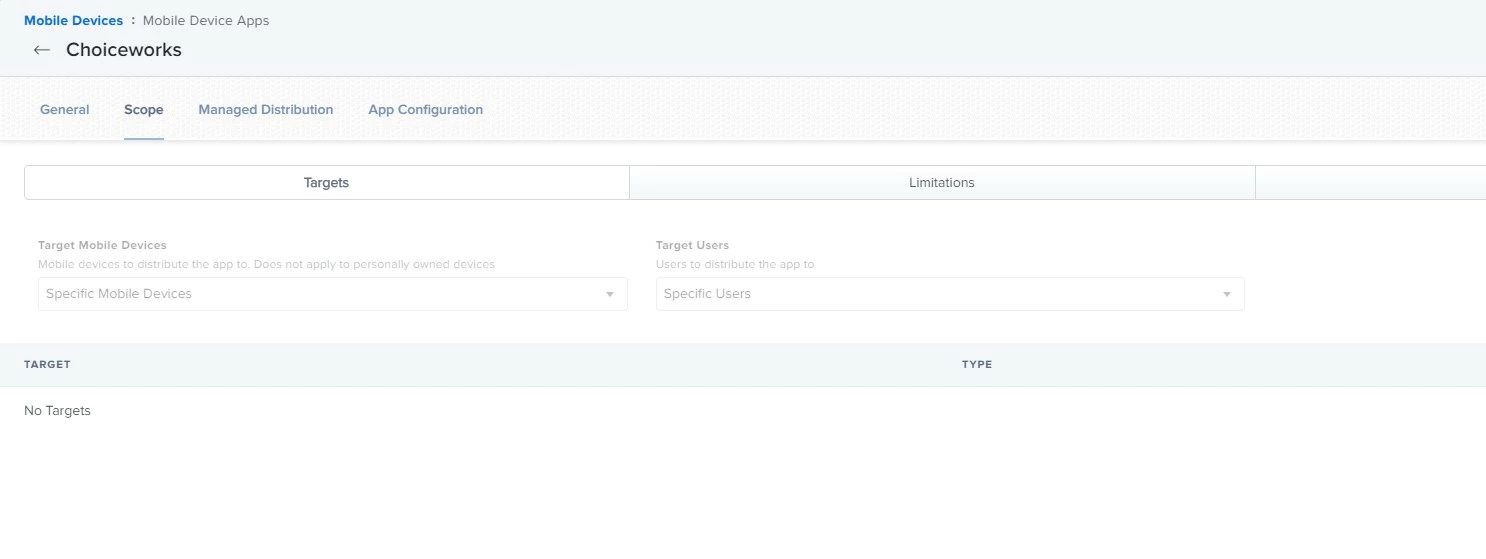Click the Target Users label
Image resolution: width=1486 pixels, height=559 pixels.
[x=692, y=245]
